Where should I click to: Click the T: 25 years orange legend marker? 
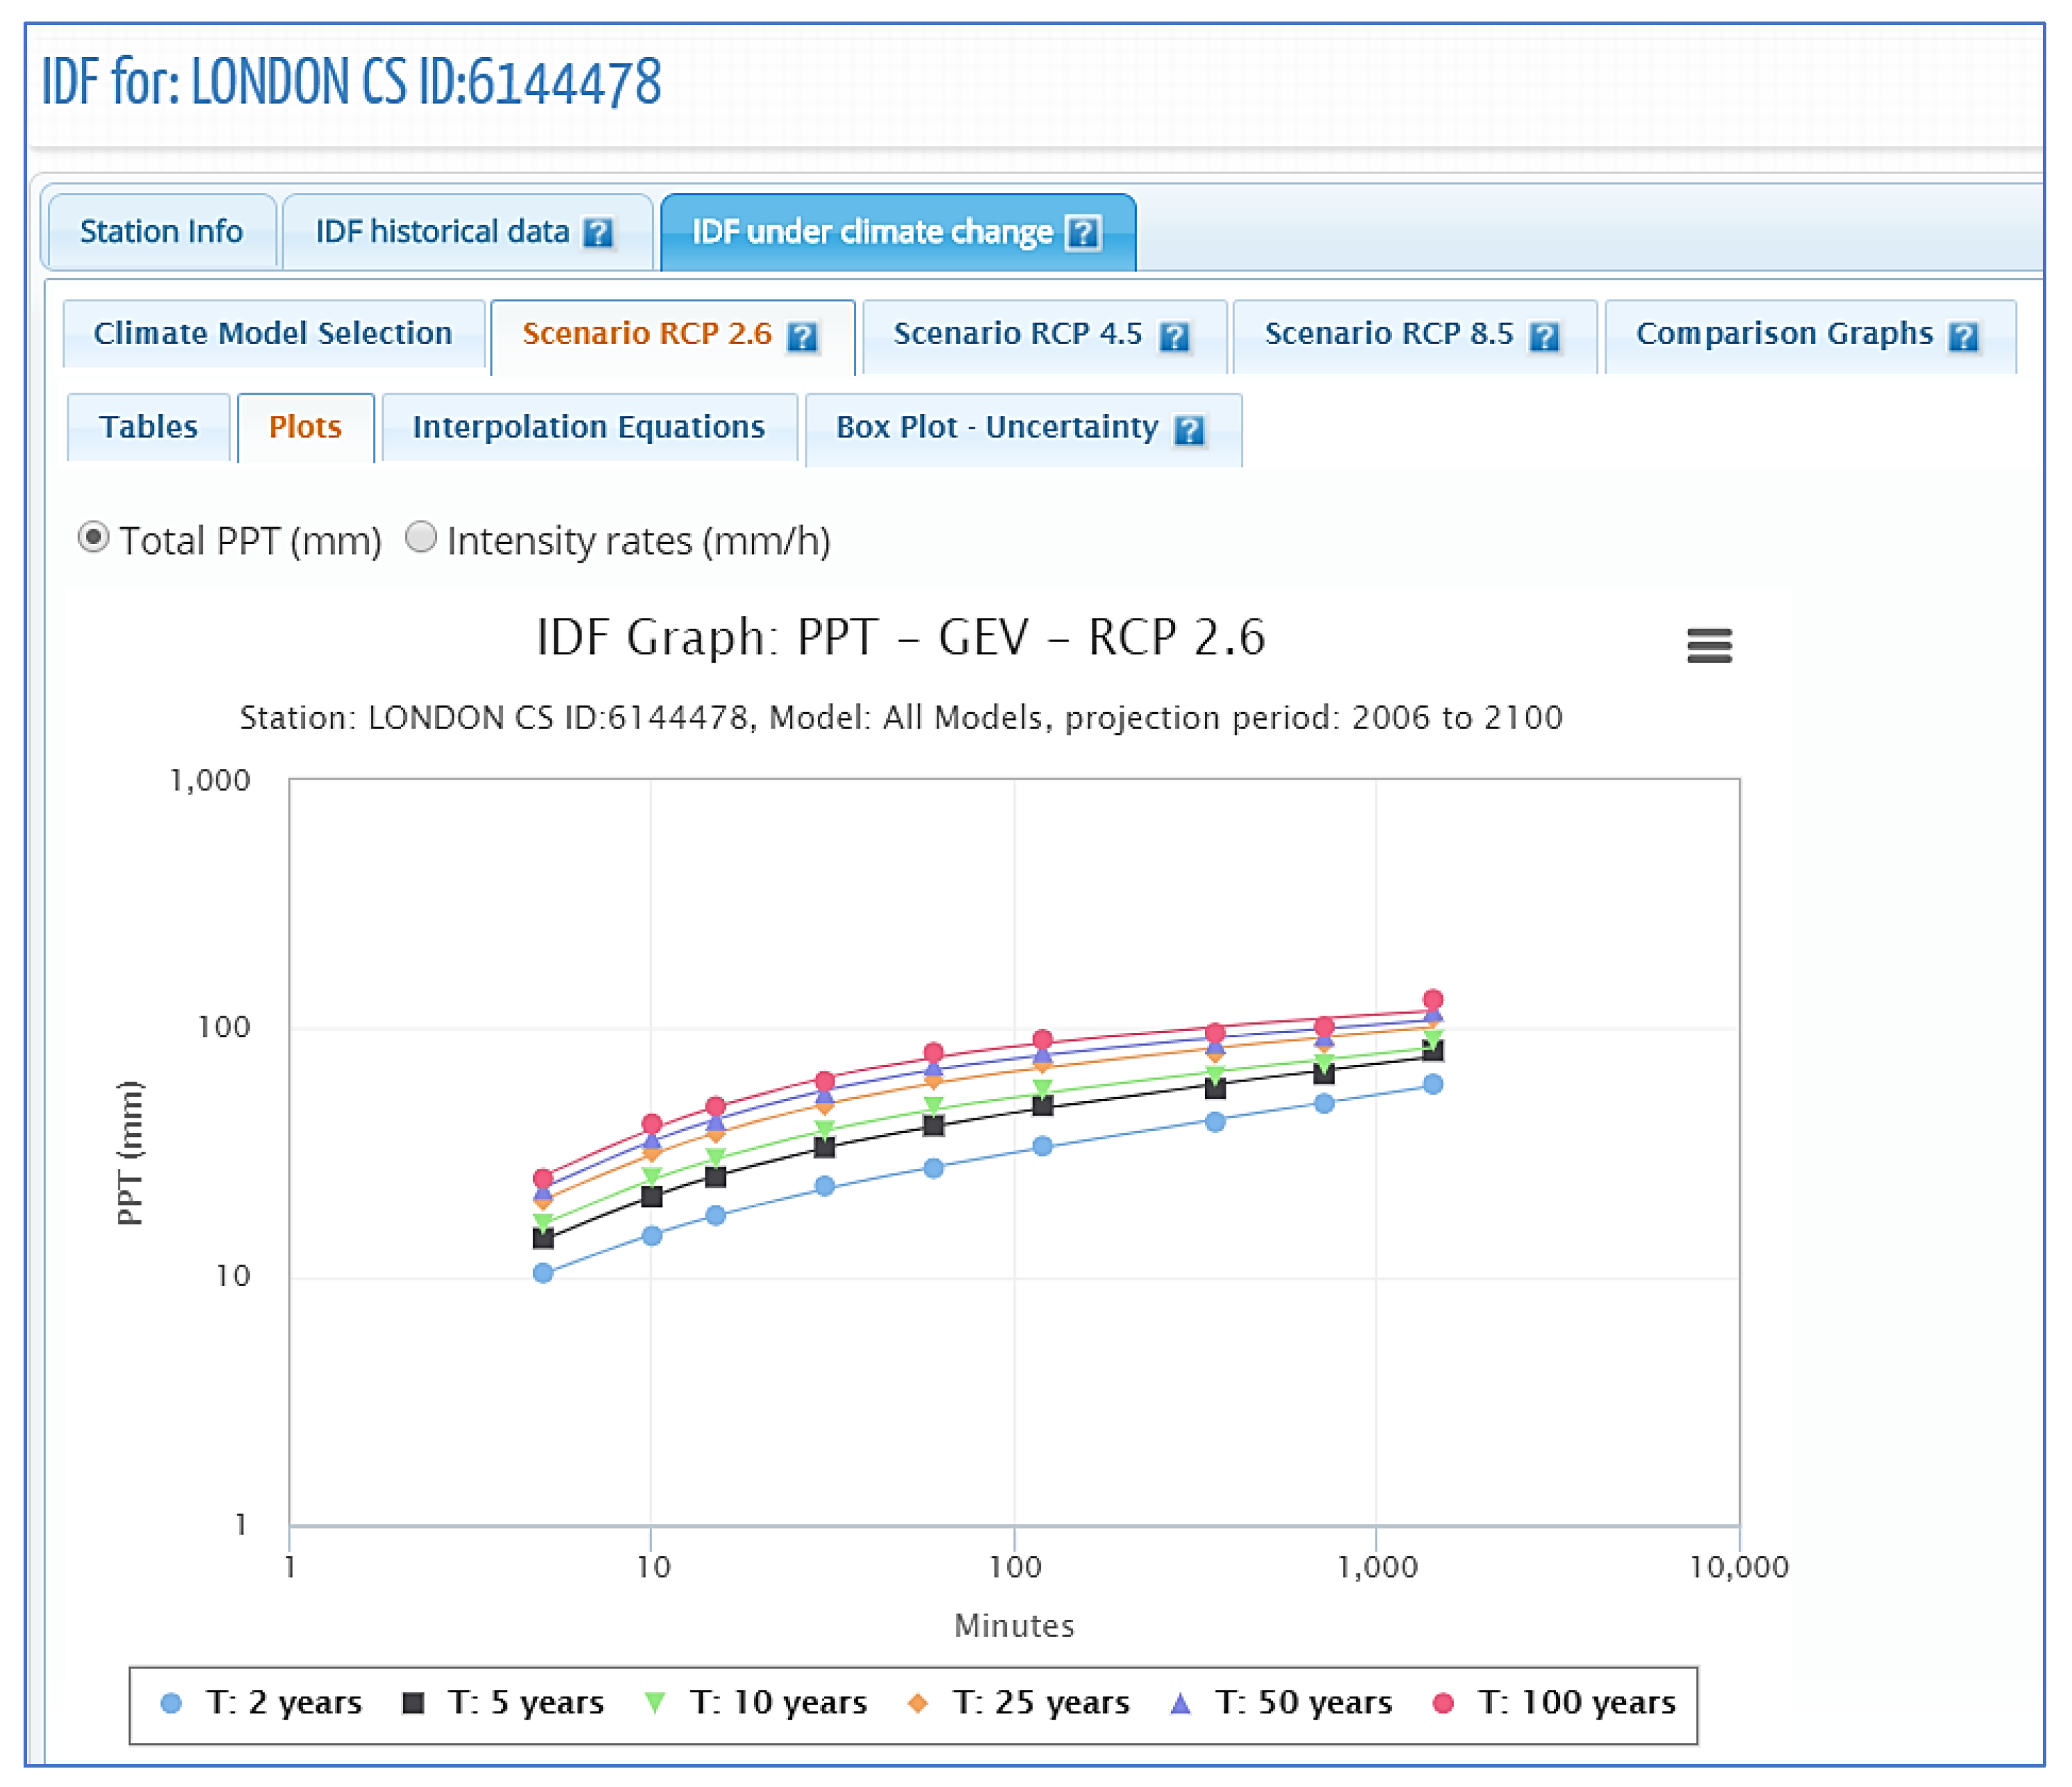coord(917,1703)
